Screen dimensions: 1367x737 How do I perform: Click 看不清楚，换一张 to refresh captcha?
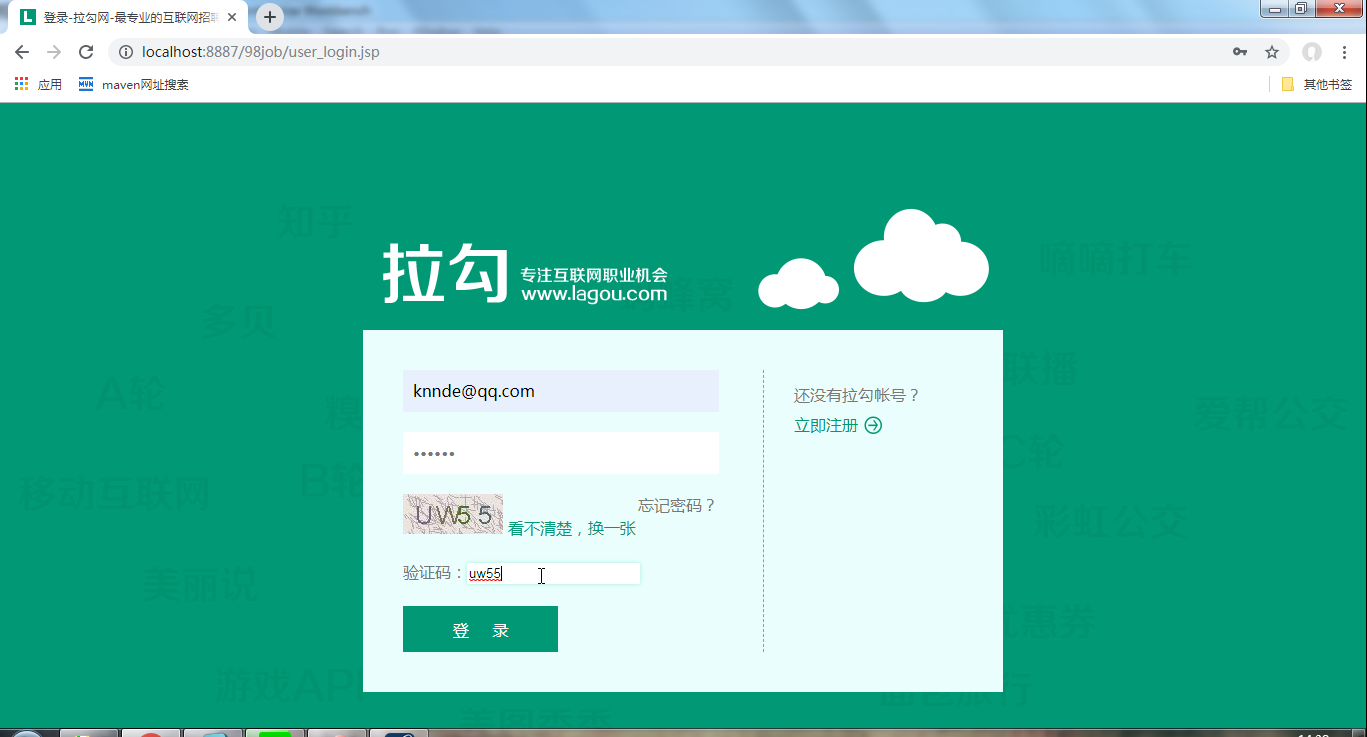click(x=572, y=528)
